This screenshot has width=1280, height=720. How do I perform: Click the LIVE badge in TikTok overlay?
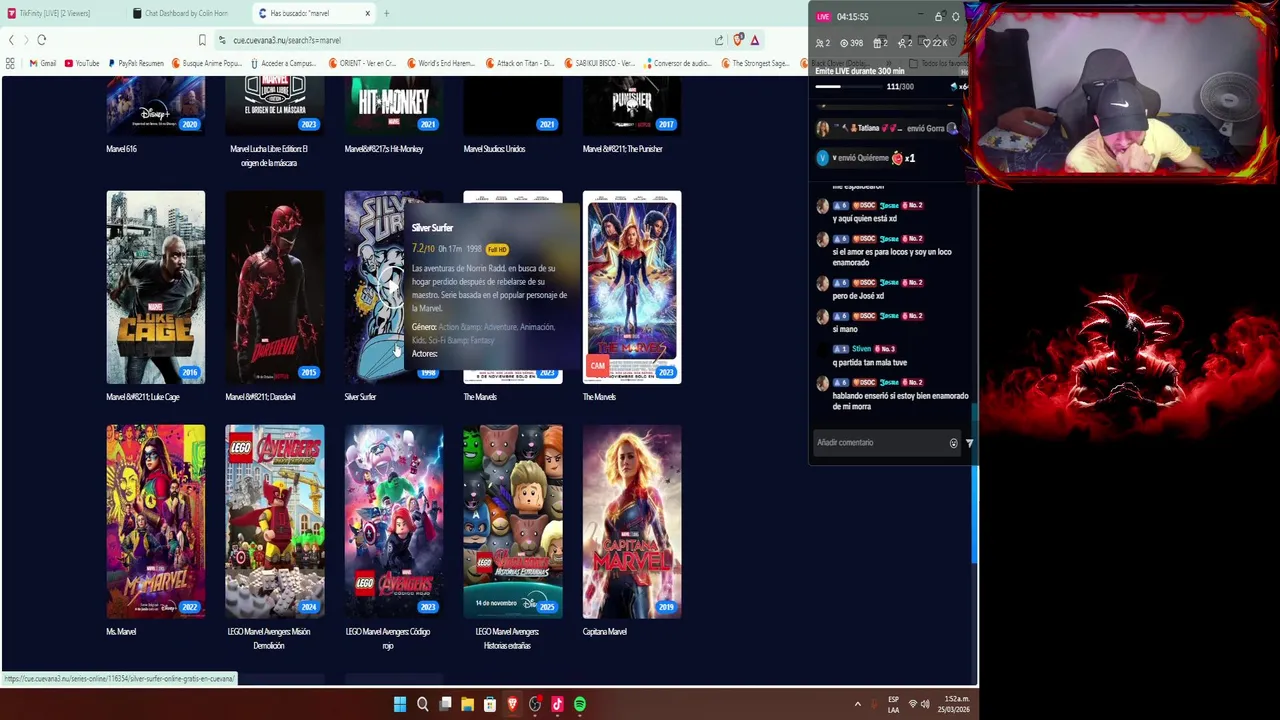point(823,17)
